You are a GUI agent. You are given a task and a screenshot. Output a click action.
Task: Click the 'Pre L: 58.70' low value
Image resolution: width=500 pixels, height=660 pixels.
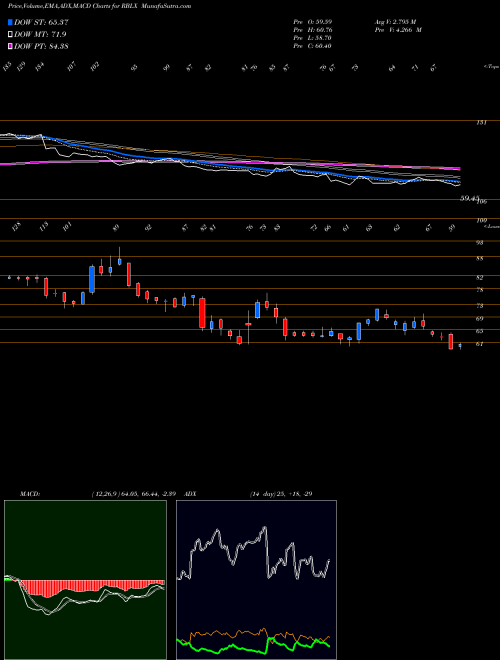coord(312,38)
